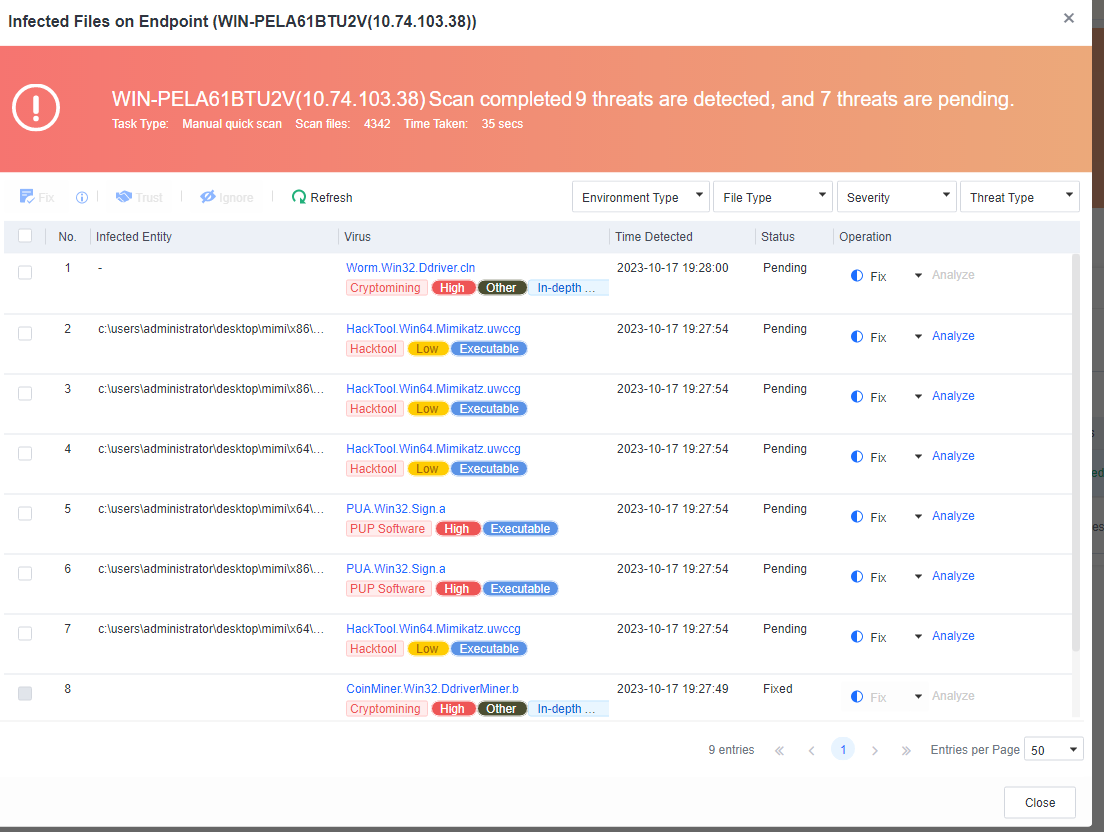Click the Status column header
Viewport: 1104px width, 832px height.
click(x=778, y=237)
